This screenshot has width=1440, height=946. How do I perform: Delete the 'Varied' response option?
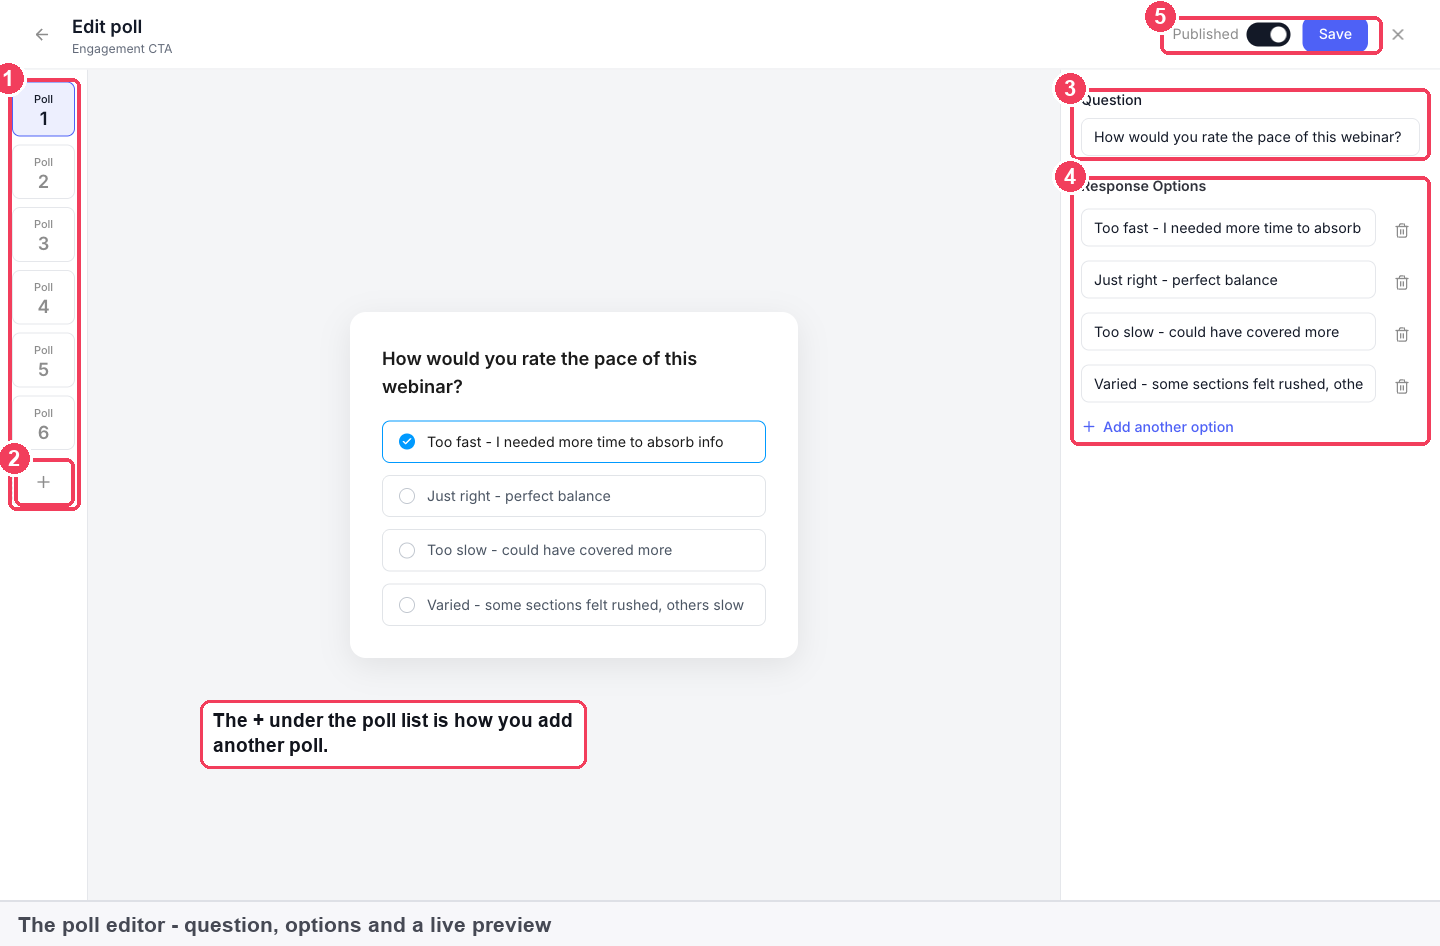1402,386
